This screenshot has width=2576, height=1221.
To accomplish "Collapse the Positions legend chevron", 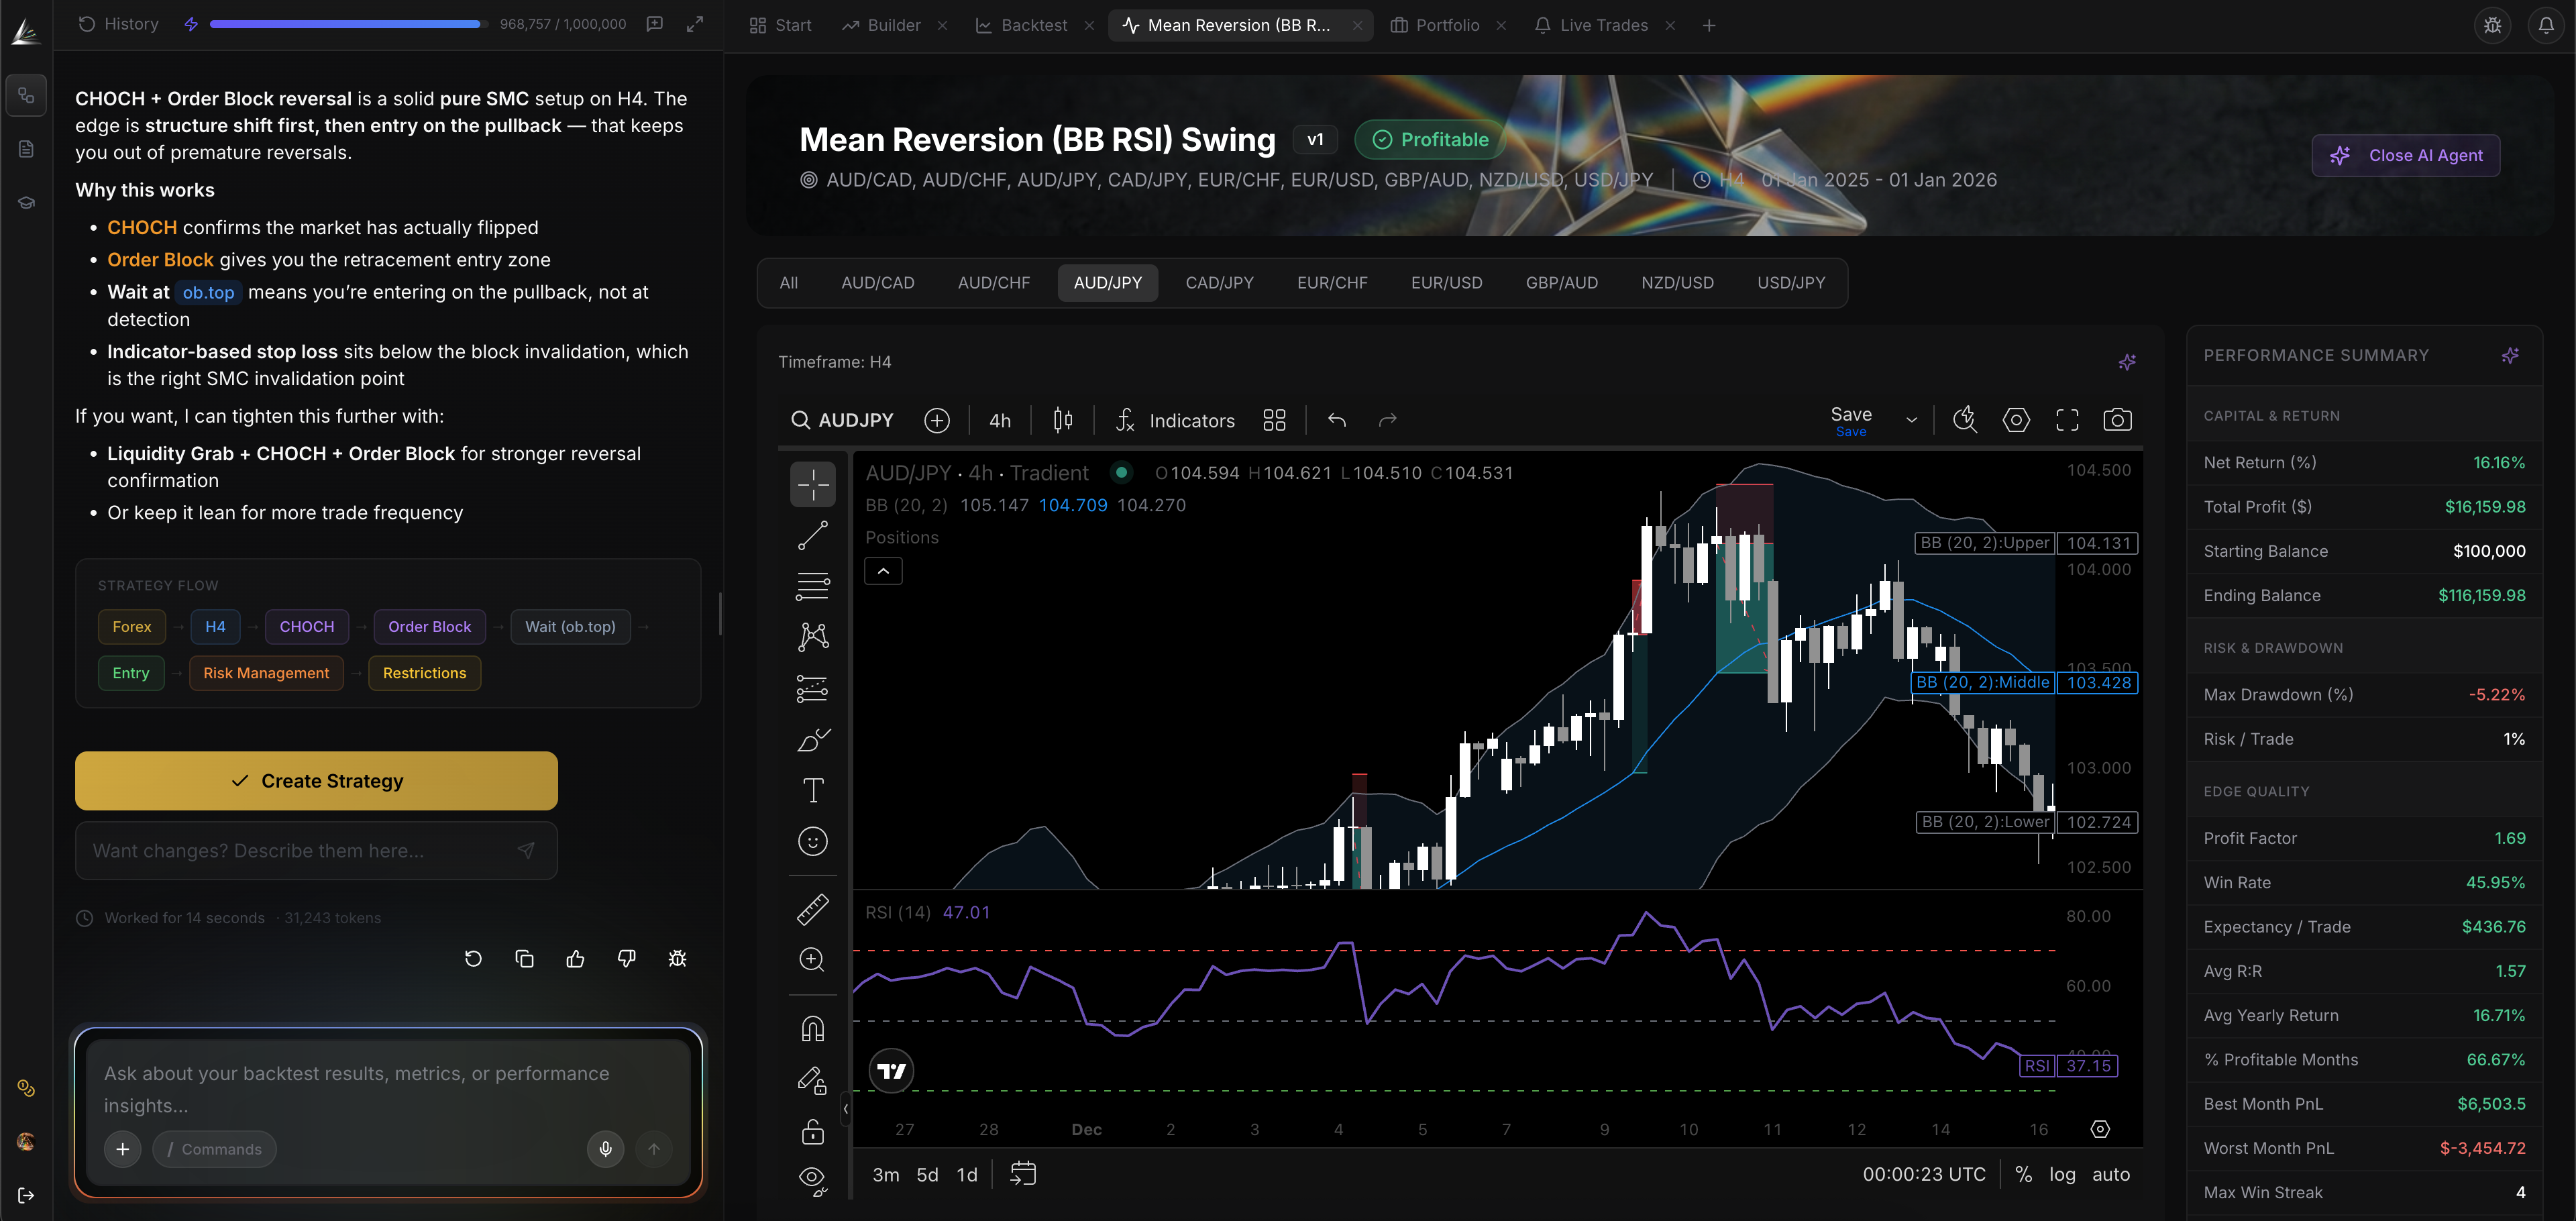I will pos(883,571).
